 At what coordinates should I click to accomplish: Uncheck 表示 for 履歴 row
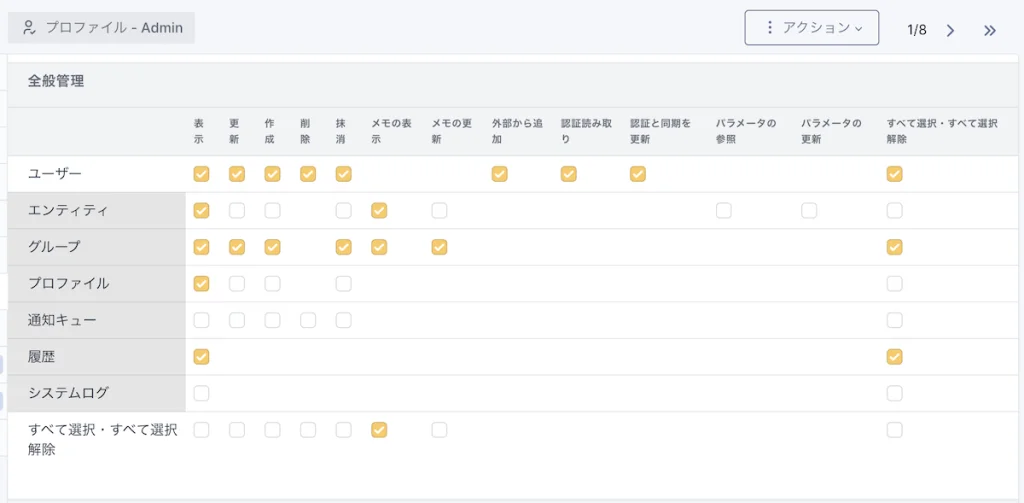pos(202,357)
